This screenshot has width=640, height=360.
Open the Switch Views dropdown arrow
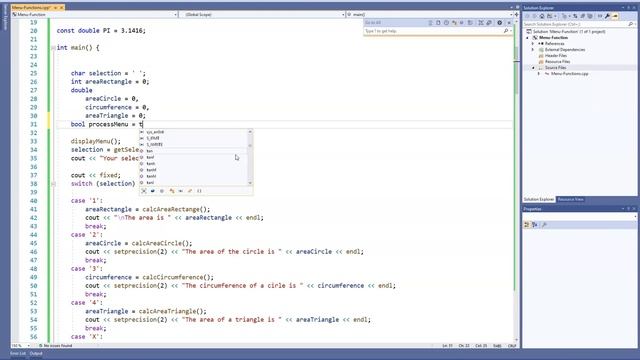555,16
